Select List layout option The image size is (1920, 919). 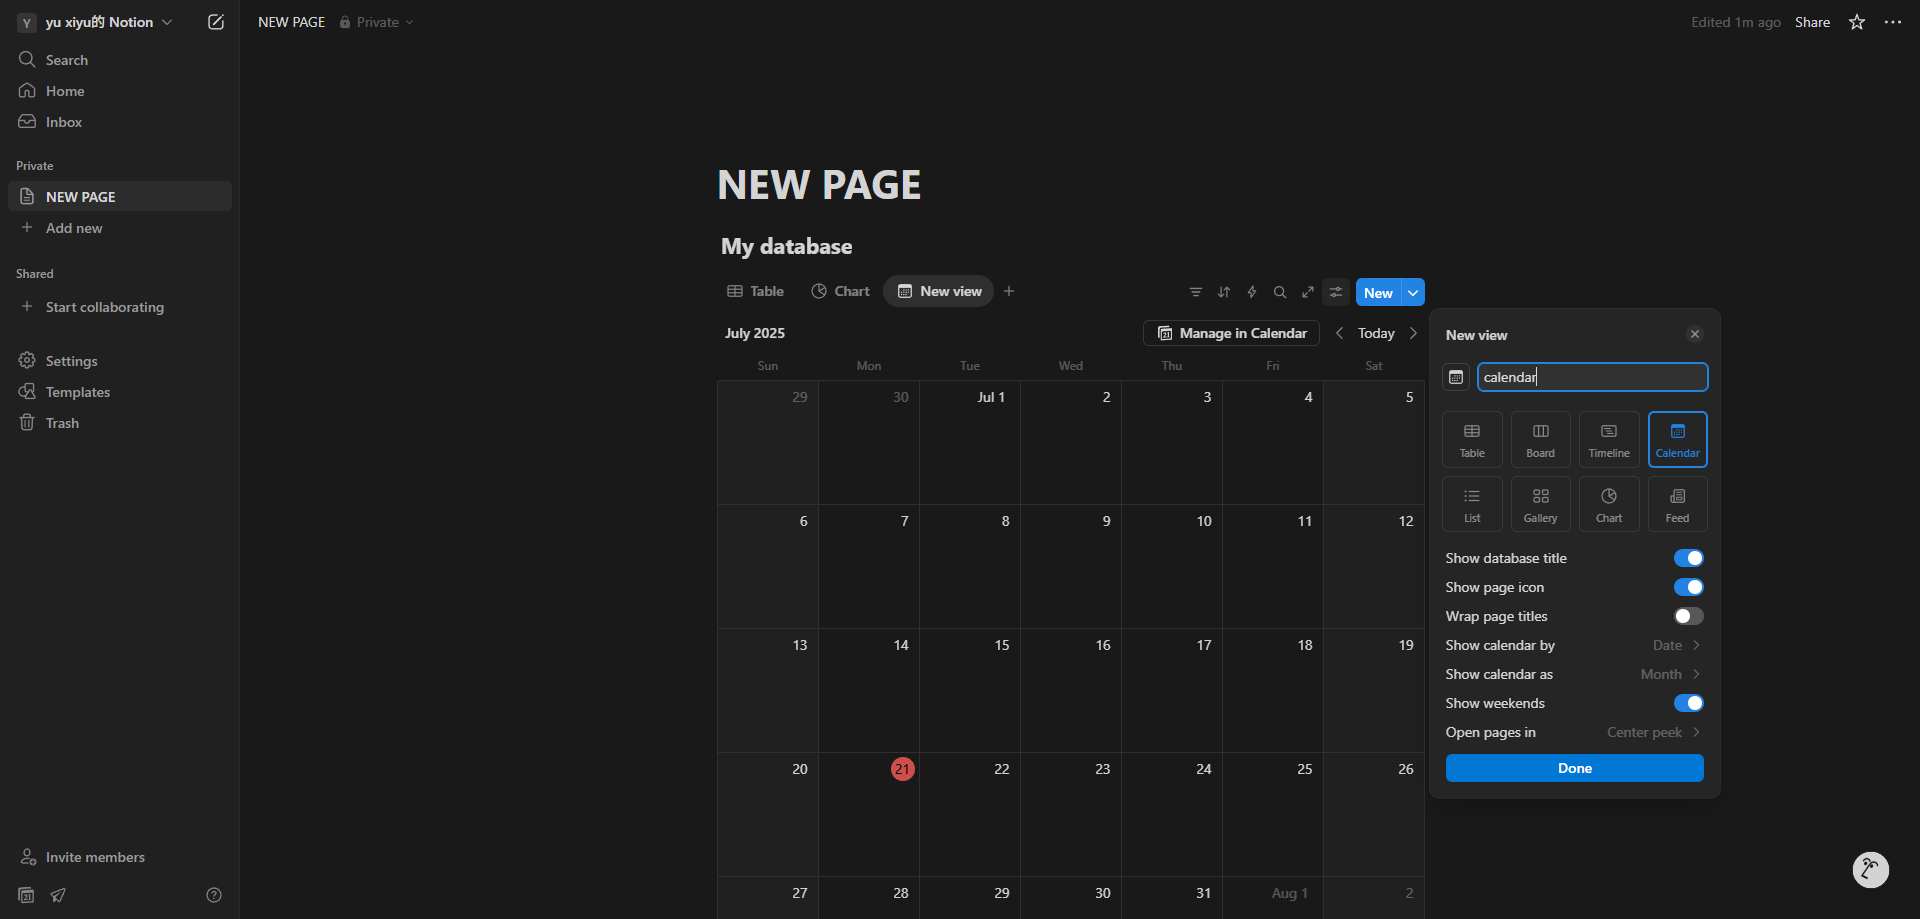pyautogui.click(x=1472, y=504)
